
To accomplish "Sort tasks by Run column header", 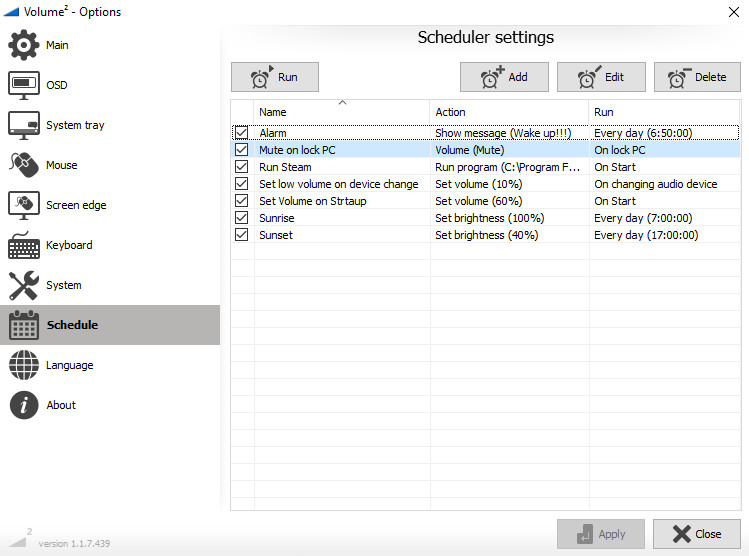I will [x=664, y=112].
